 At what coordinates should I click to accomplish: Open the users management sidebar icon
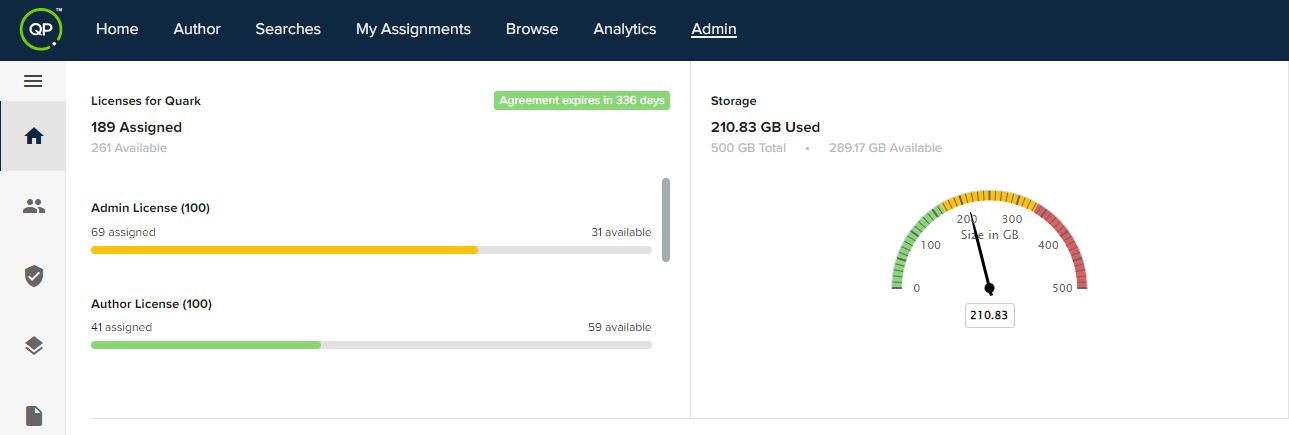tap(34, 206)
